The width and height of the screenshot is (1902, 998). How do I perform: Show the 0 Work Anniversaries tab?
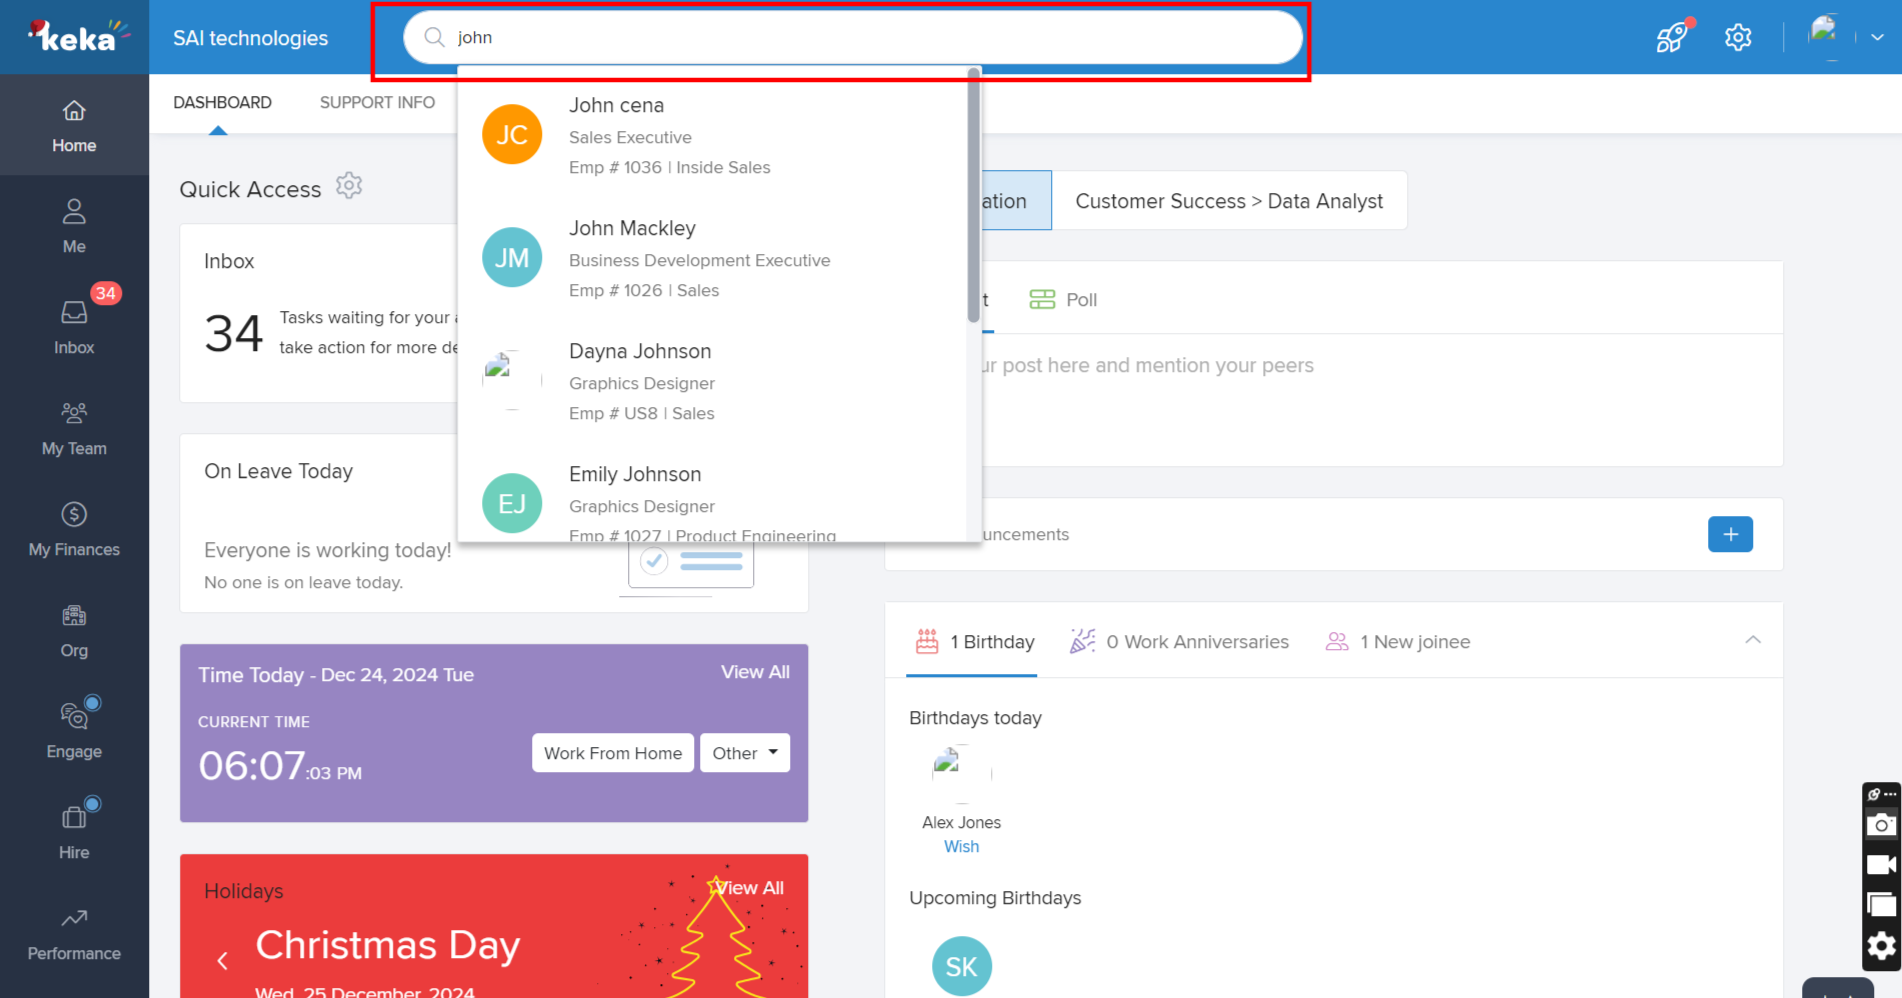point(1180,642)
